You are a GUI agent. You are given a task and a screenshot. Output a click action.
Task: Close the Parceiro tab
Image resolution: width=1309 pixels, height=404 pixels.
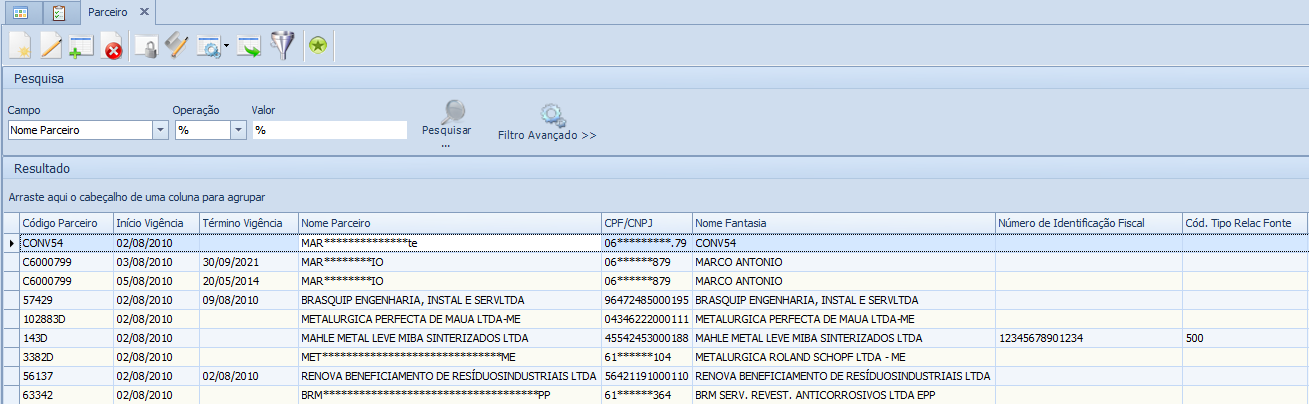pyautogui.click(x=144, y=12)
